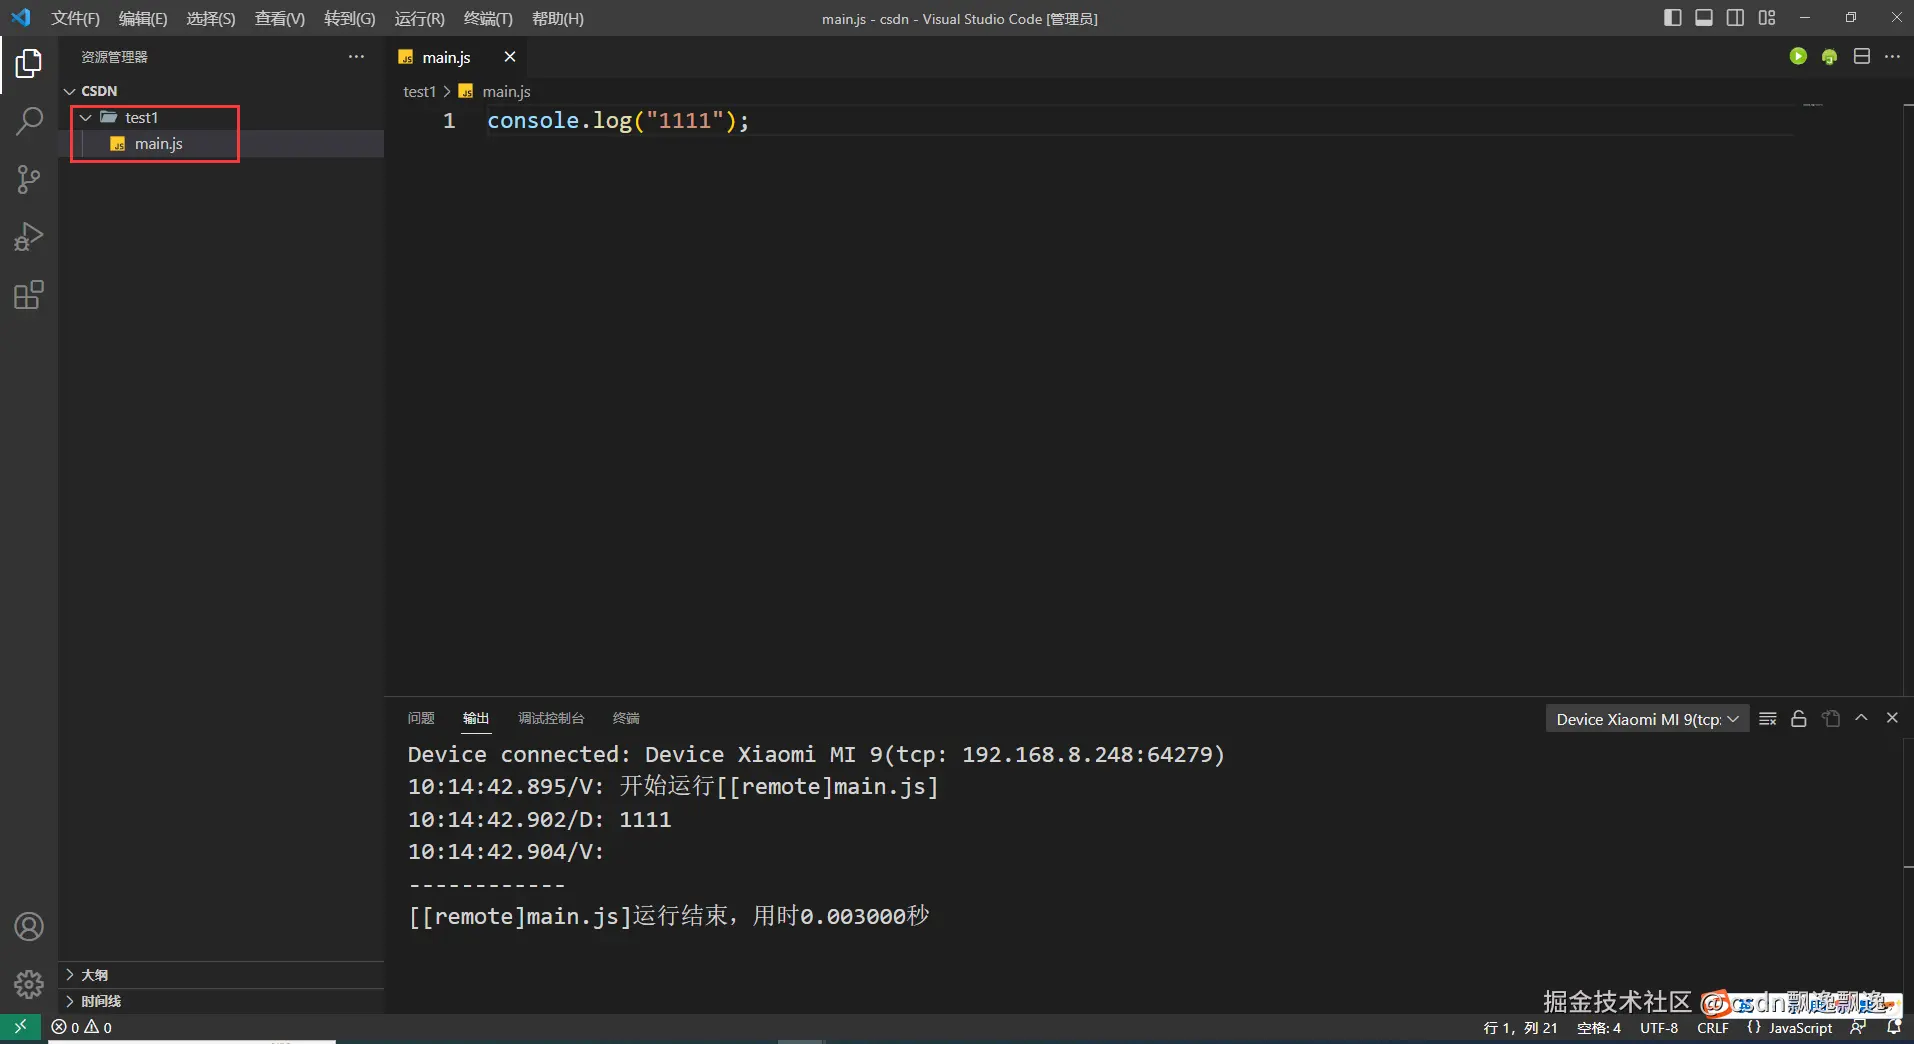
Task: Click the test1 breadcrumb segment
Action: click(x=419, y=91)
